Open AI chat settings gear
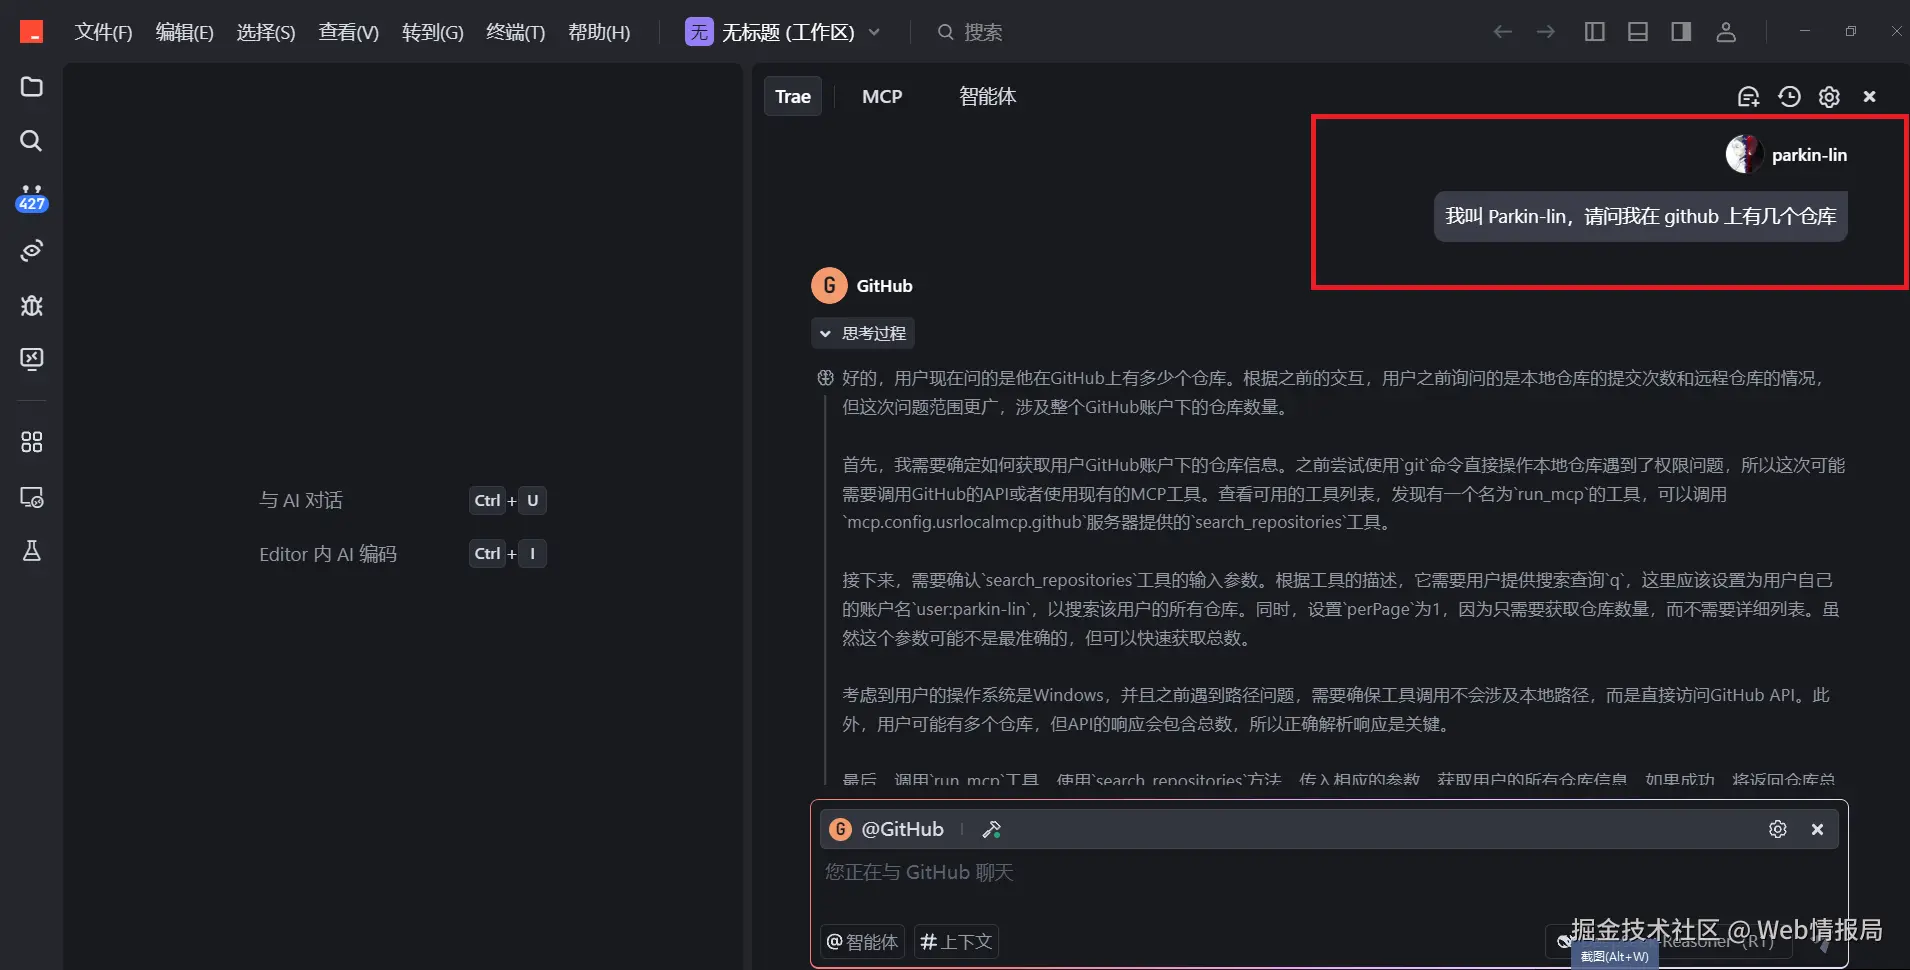Viewport: 1910px width, 970px height. [1830, 96]
